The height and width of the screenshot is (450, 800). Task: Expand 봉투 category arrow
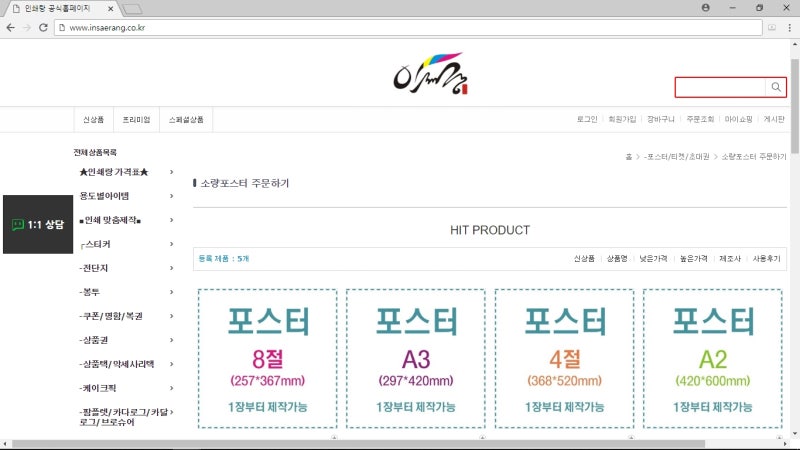[171, 292]
